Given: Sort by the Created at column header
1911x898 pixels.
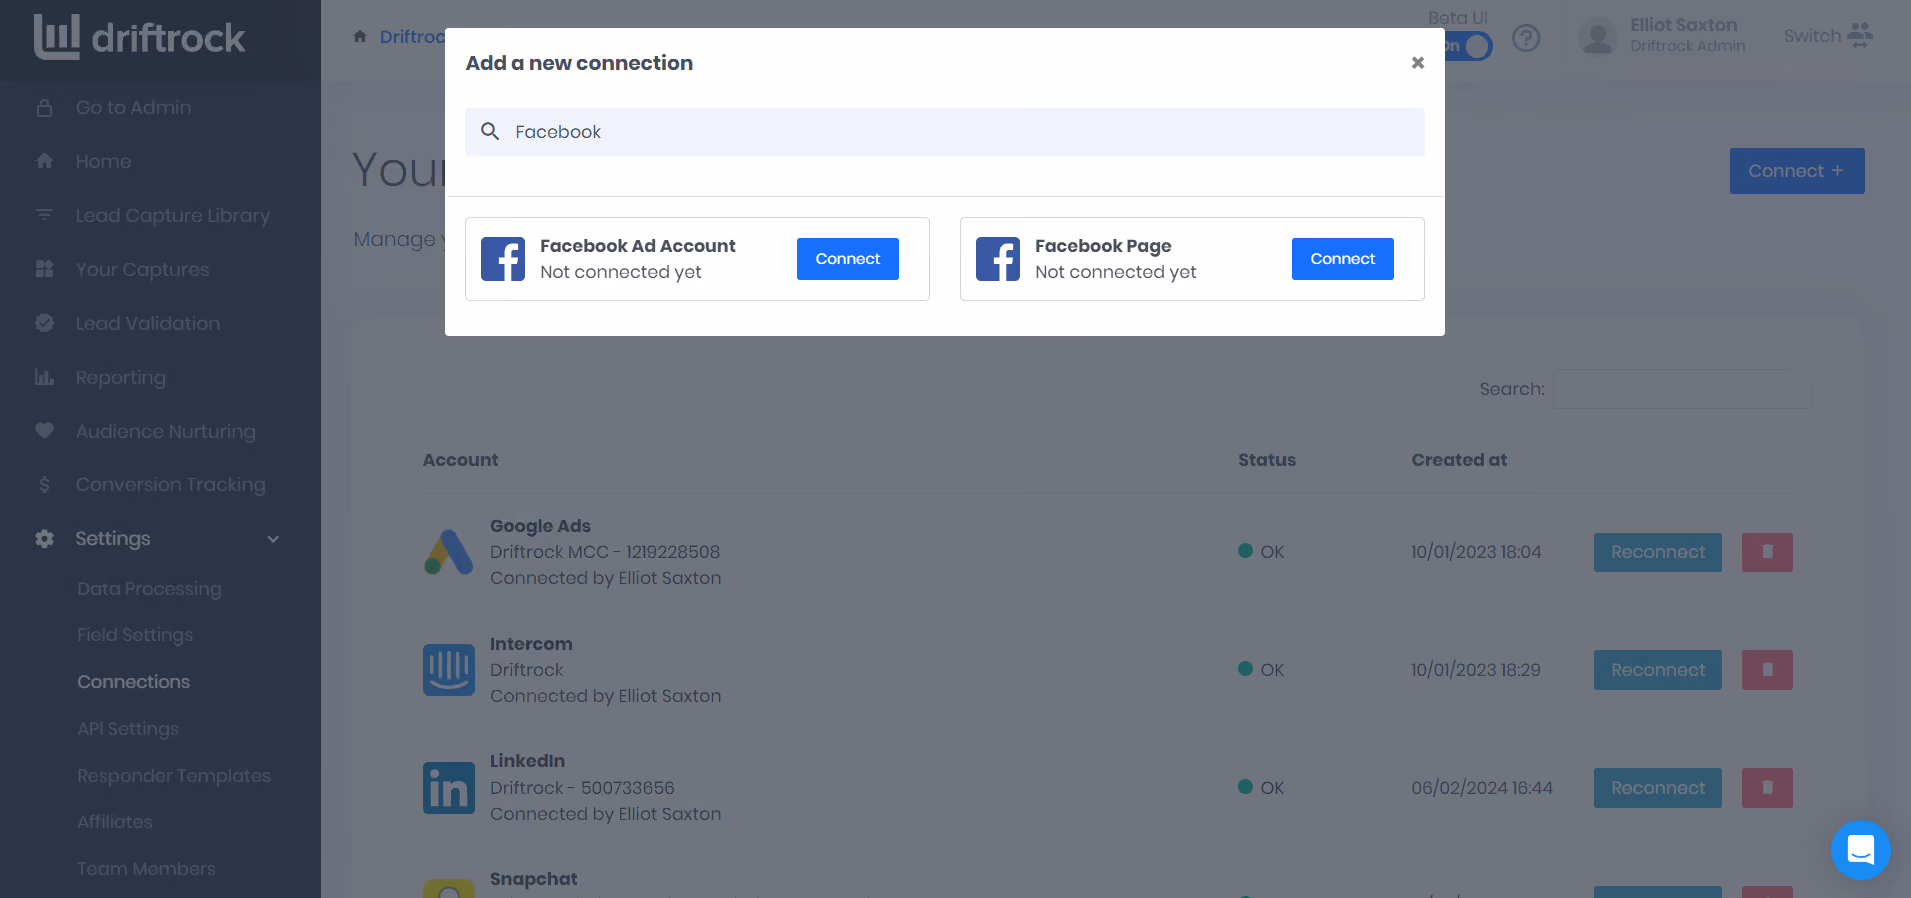Looking at the screenshot, I should pos(1459,460).
